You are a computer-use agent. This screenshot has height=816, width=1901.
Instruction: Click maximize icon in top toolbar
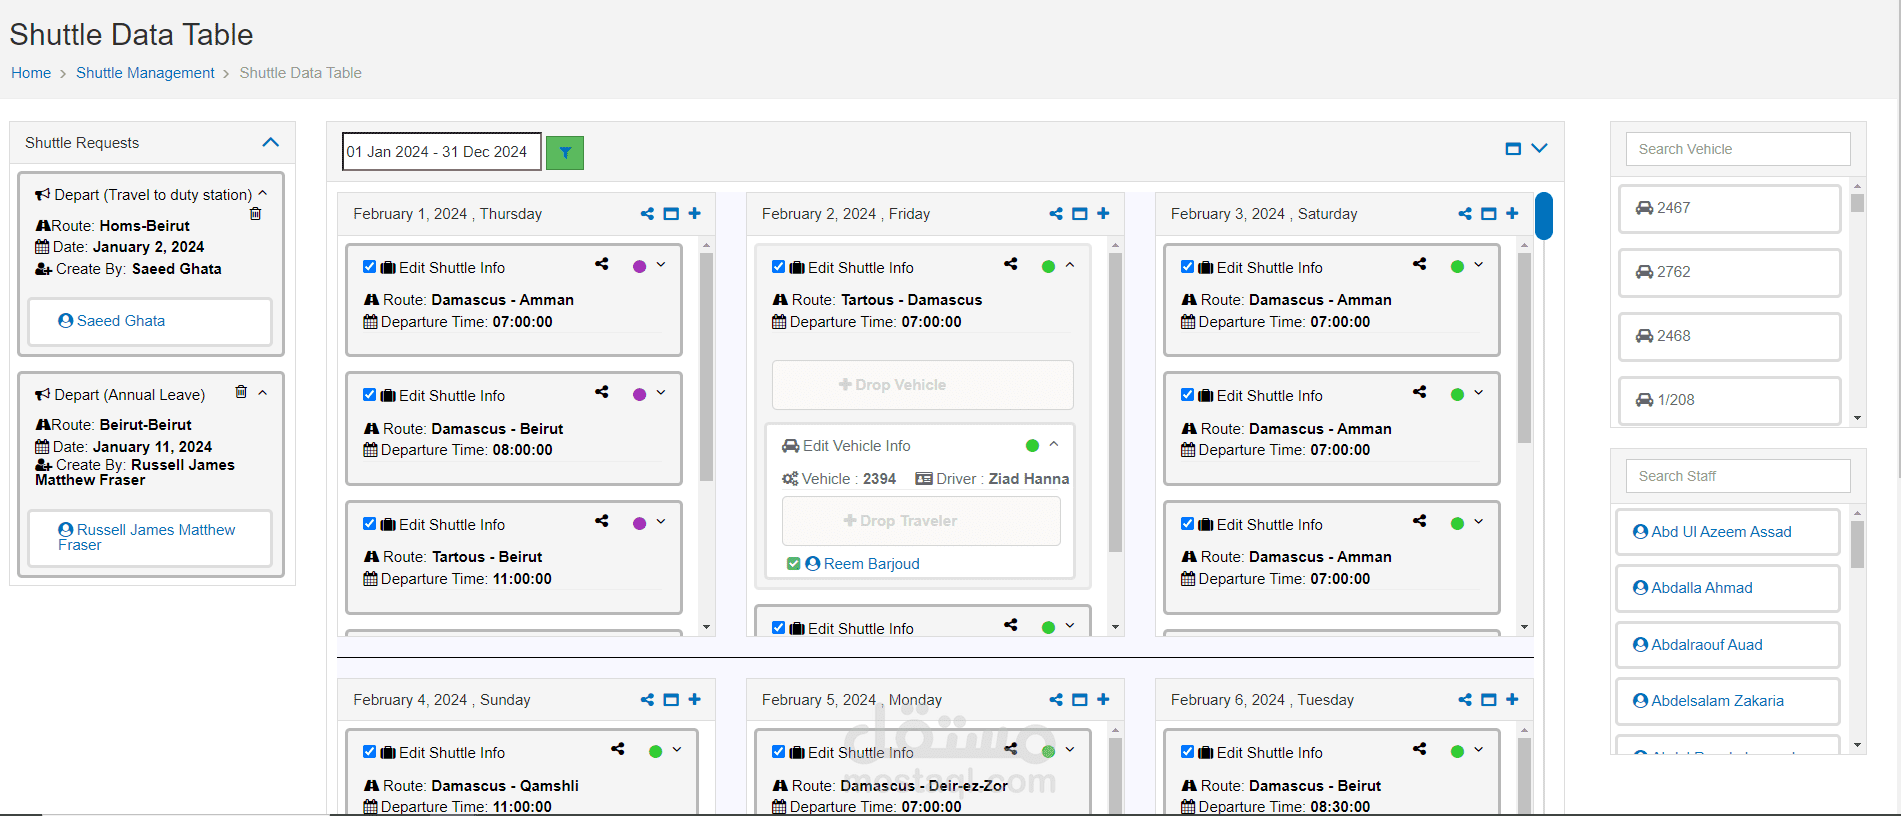[x=1513, y=149]
